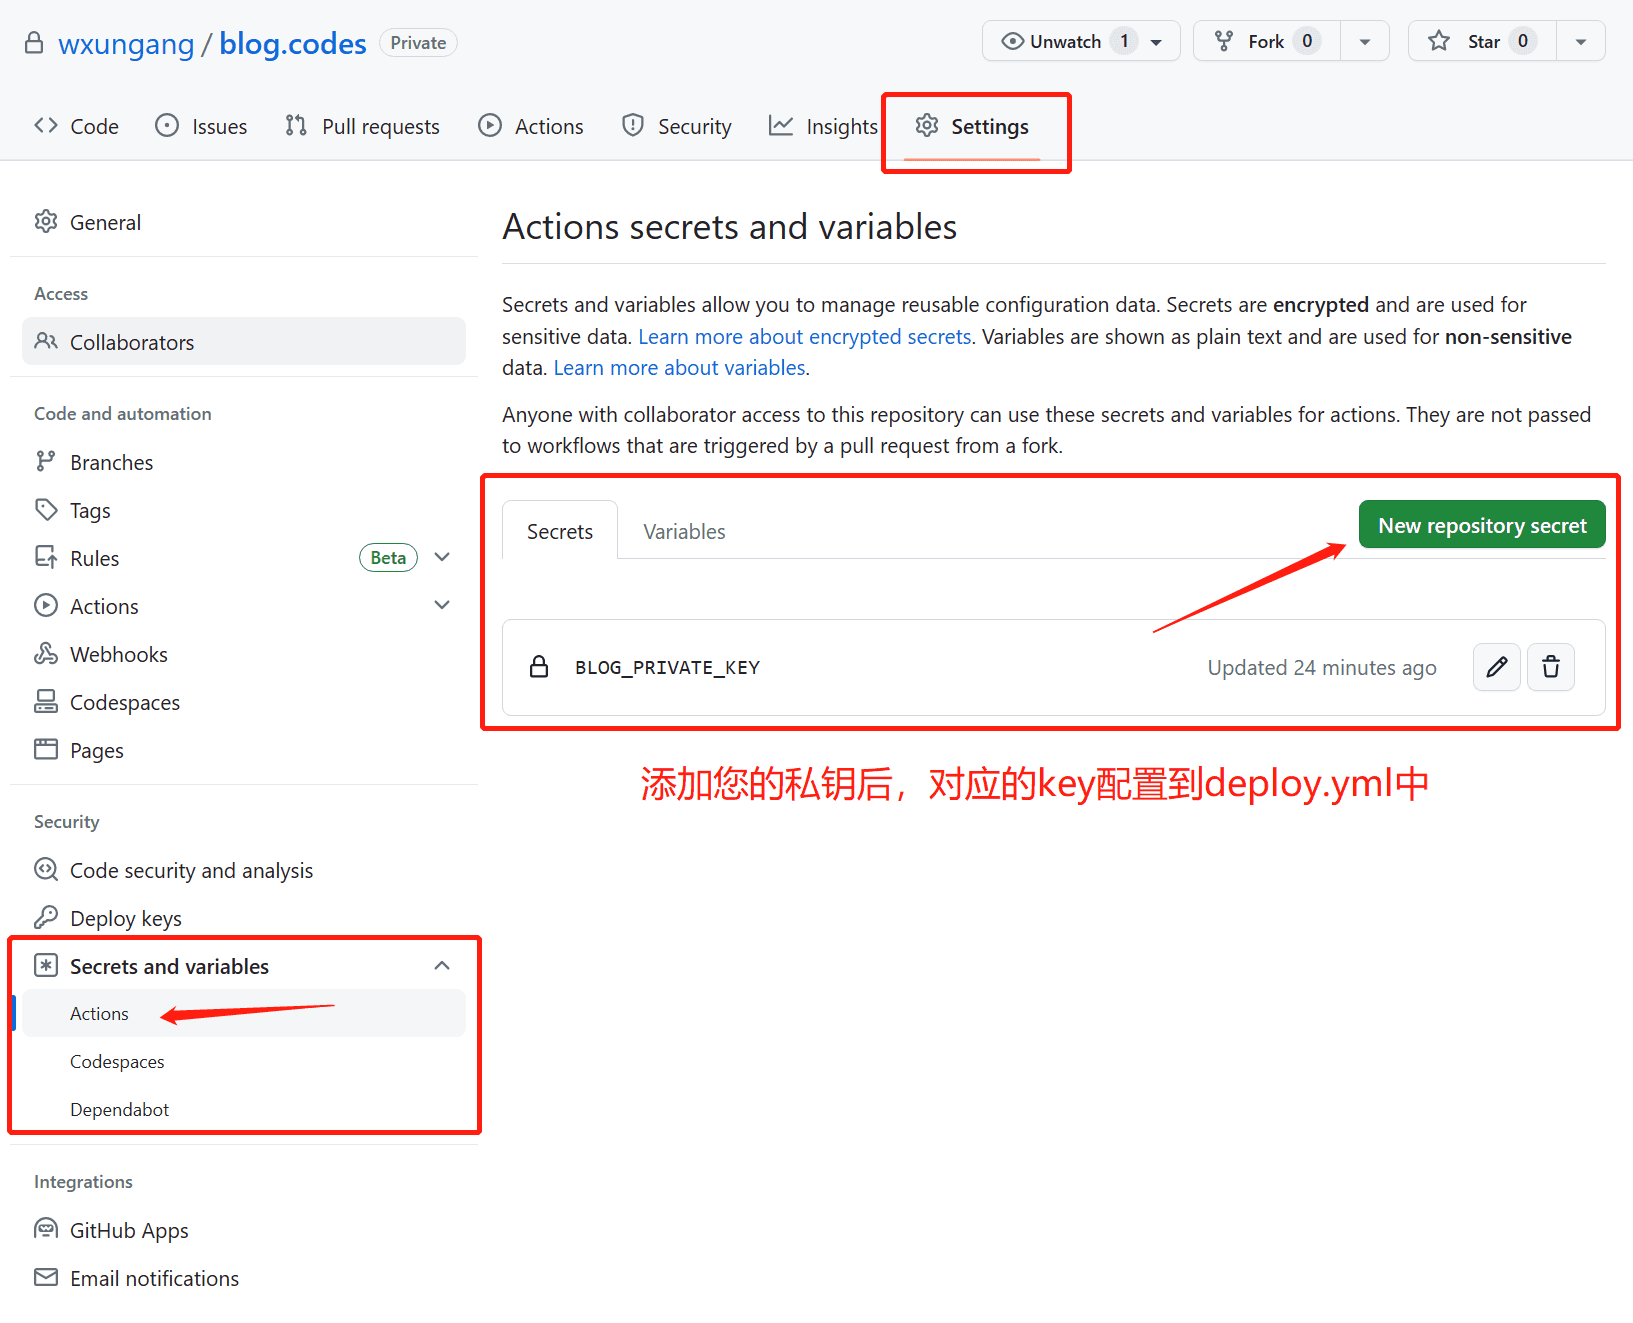This screenshot has width=1633, height=1323.
Task: Open the Actions repository tab
Action: point(531,126)
